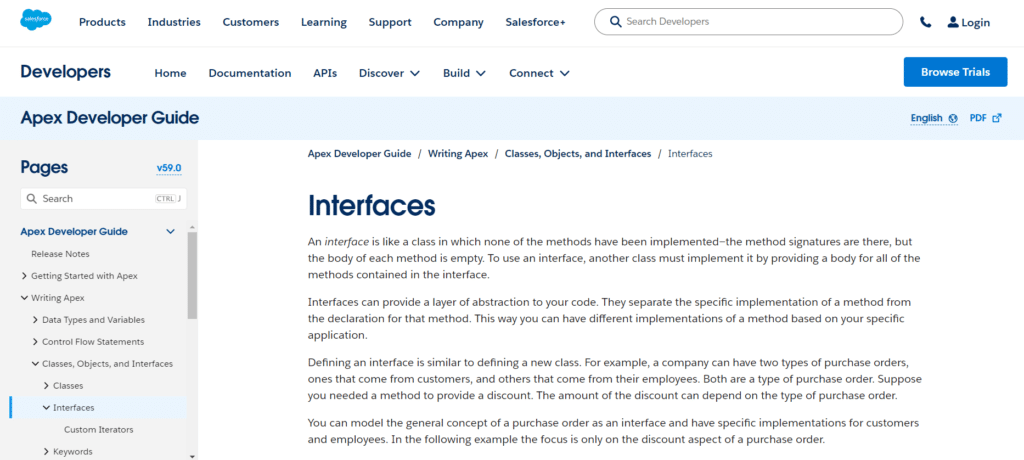The width and height of the screenshot is (1024, 460).
Task: Click the Salesforce cloud logo
Action: [x=36, y=21]
